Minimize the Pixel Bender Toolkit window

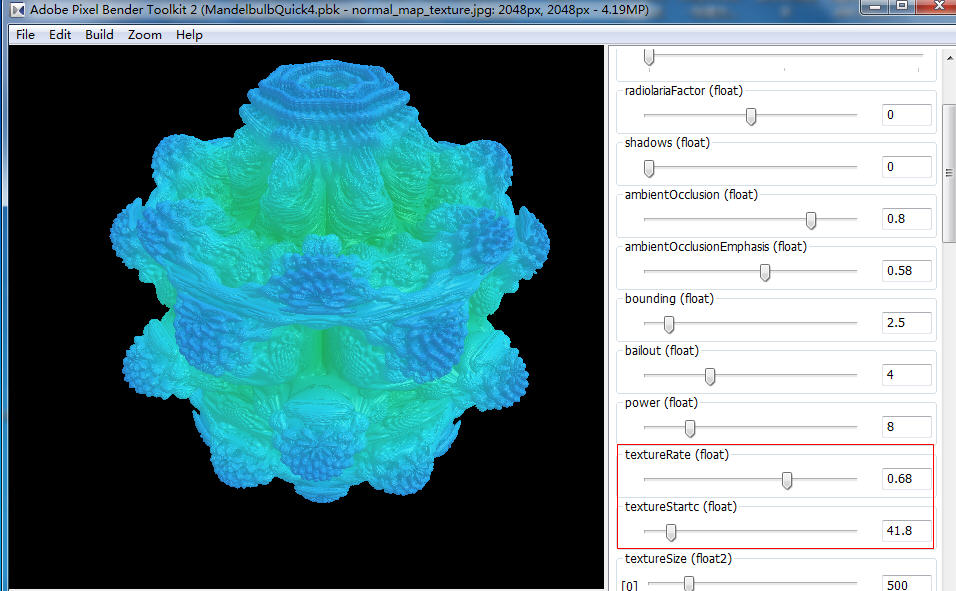875,6
